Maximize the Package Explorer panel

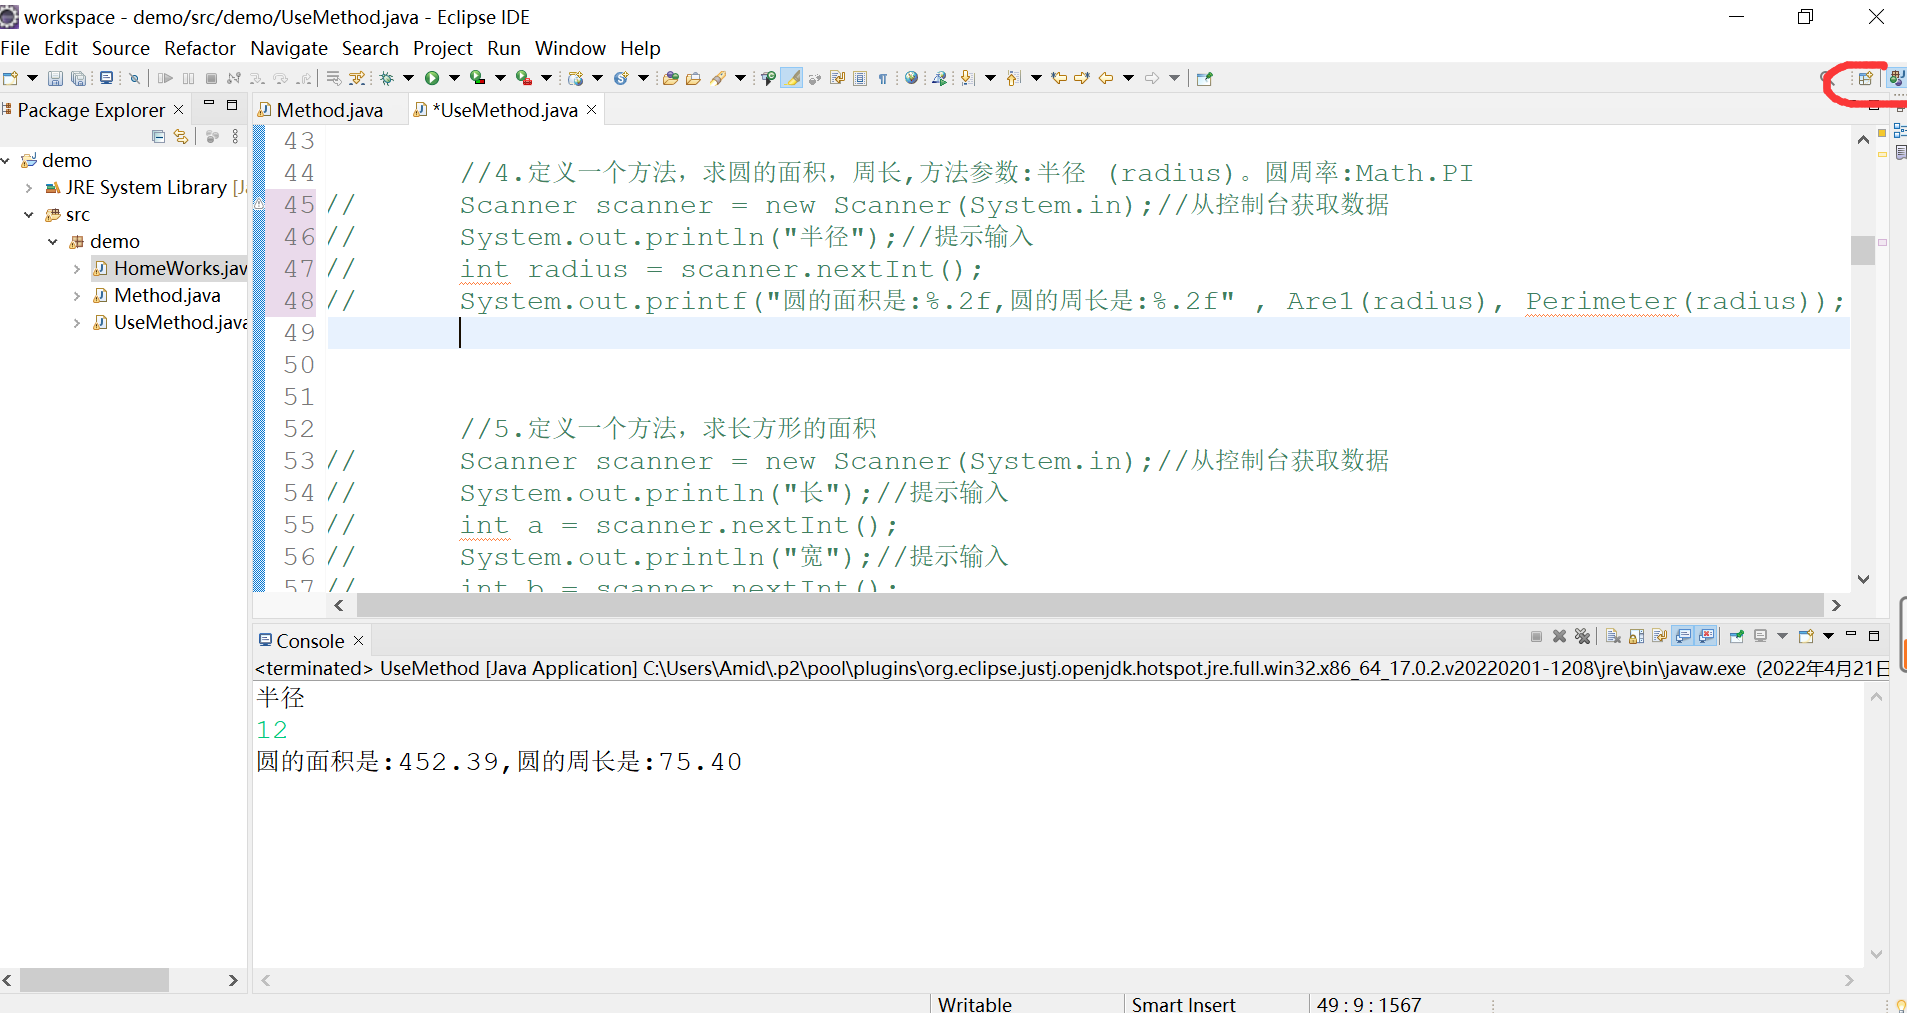pos(232,104)
